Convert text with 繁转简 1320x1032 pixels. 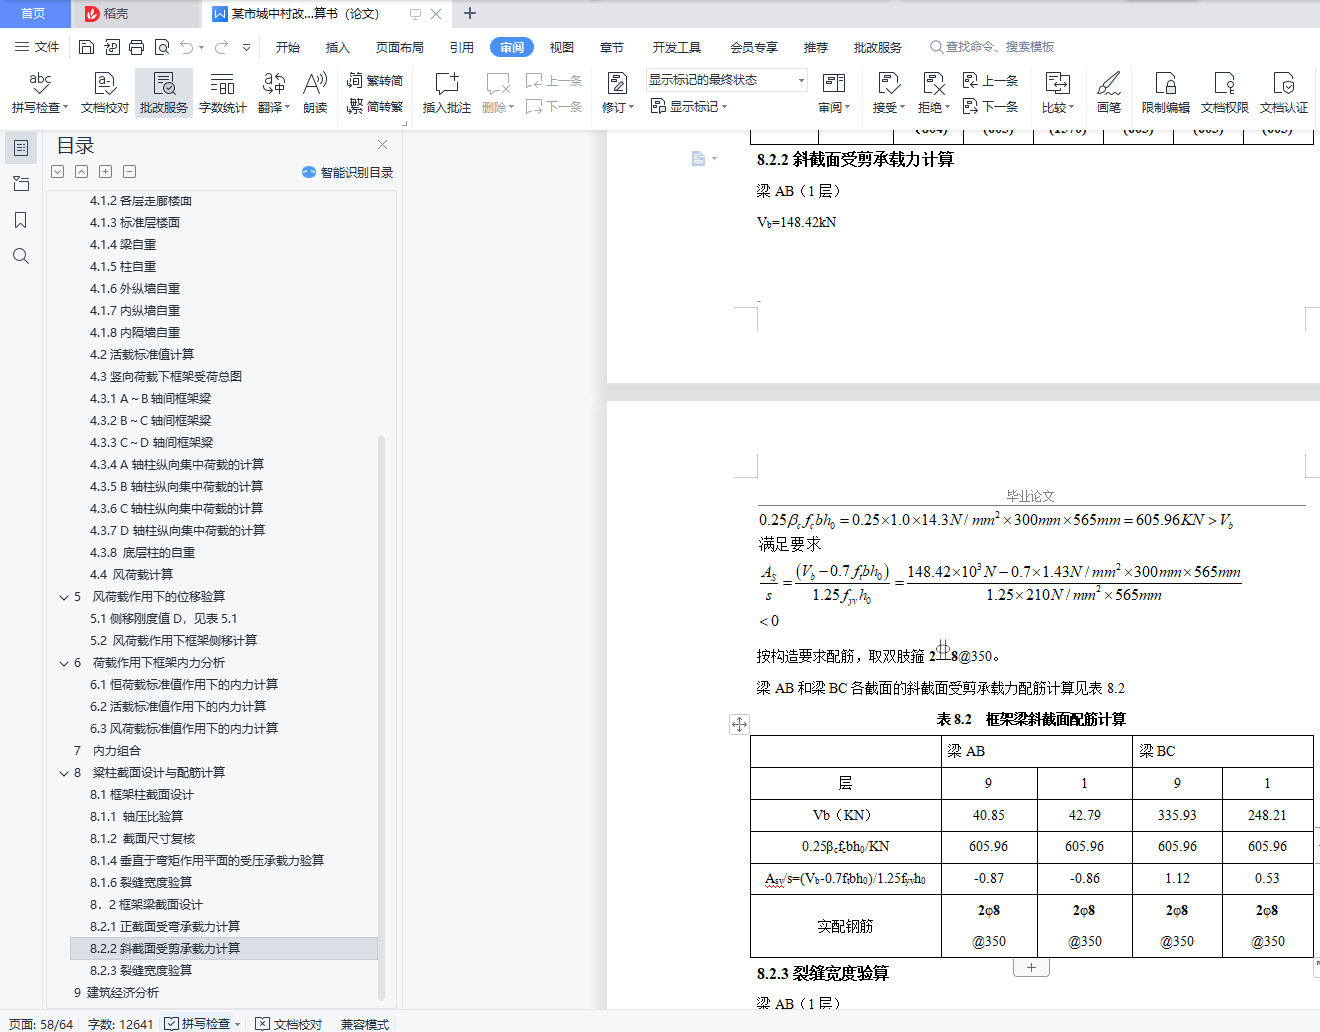click(x=375, y=80)
